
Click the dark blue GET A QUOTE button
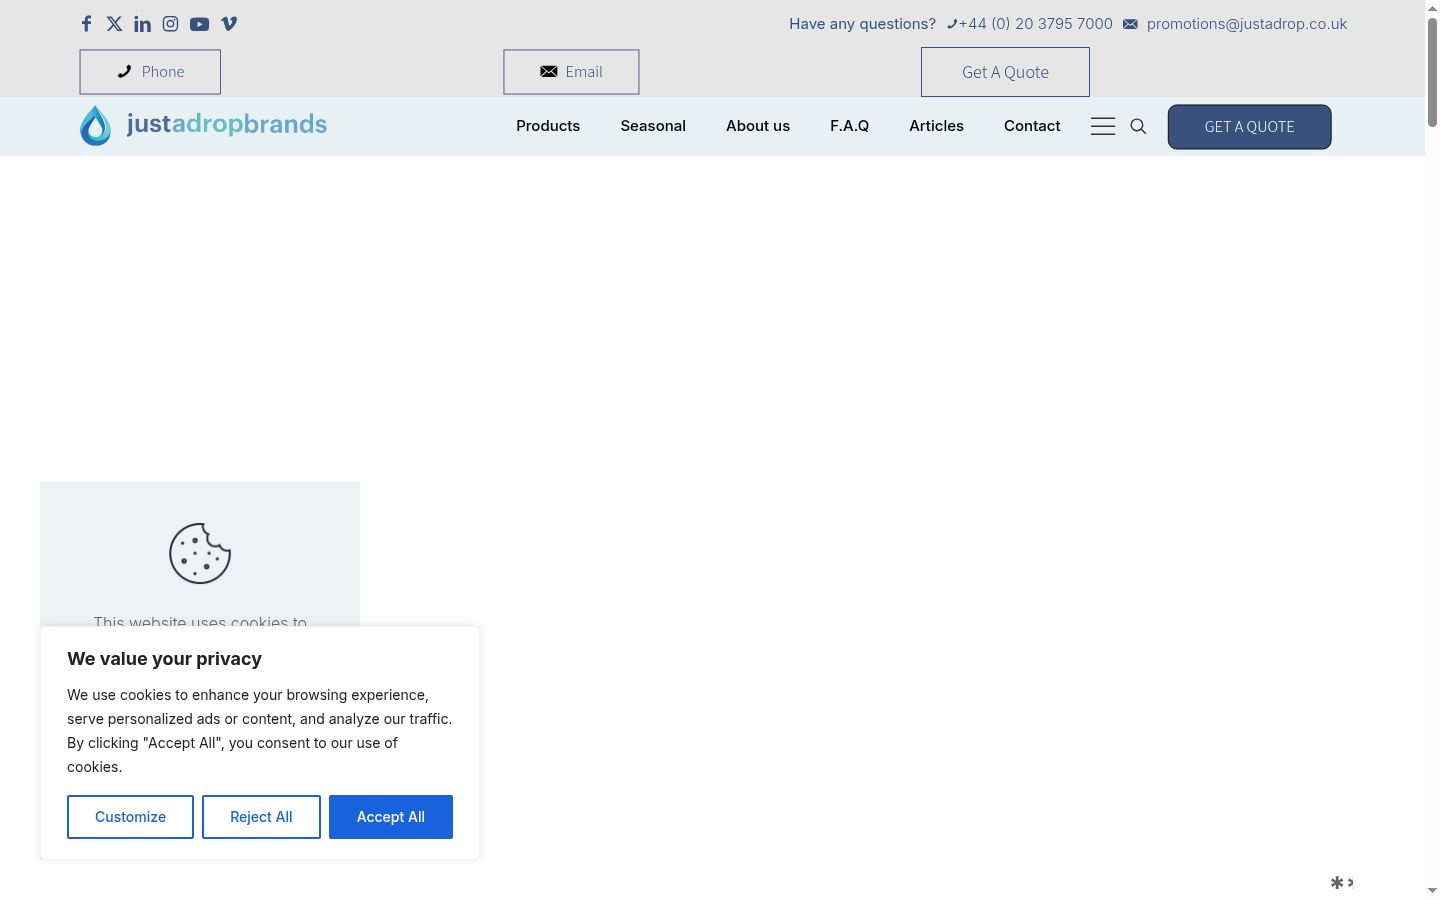tap(1249, 127)
